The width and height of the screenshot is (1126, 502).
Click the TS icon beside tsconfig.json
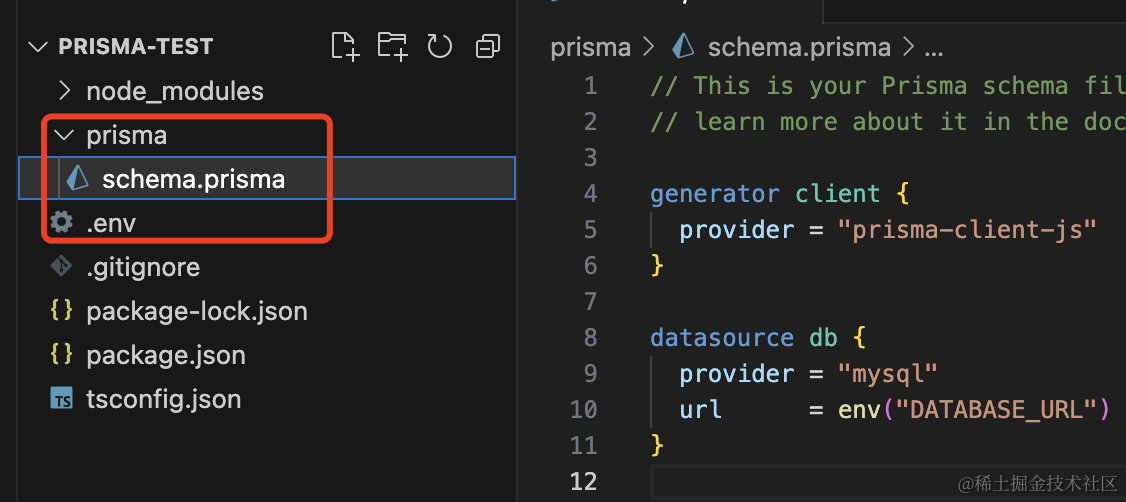point(62,400)
